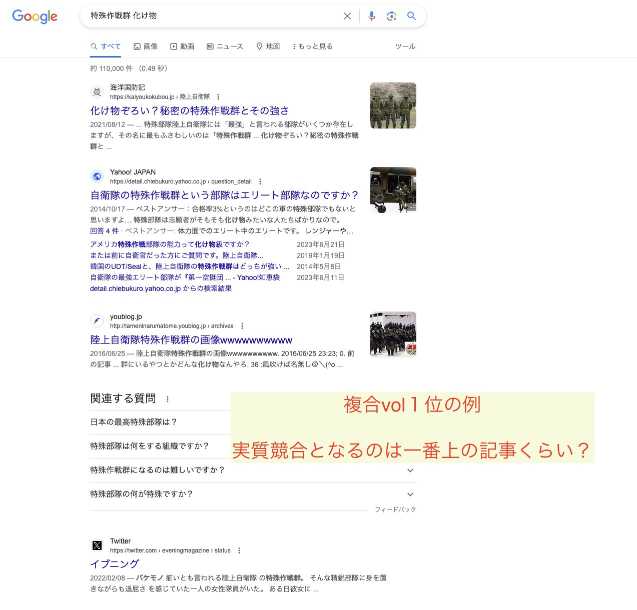Viewport: 637px width, 610px height.
Task: Open result 陸上自衛隊特殊作戦群の画像wwwwwwwwww
Action: pyautogui.click(x=191, y=340)
